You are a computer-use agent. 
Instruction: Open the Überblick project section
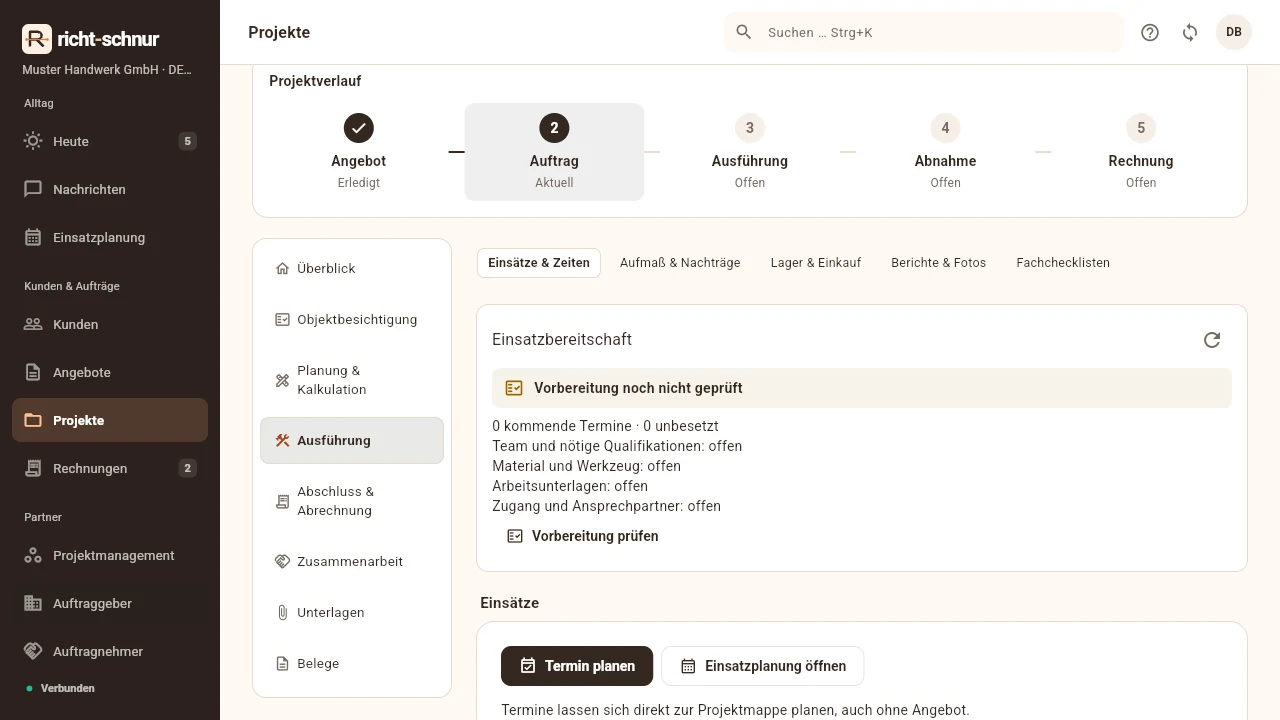click(352, 268)
